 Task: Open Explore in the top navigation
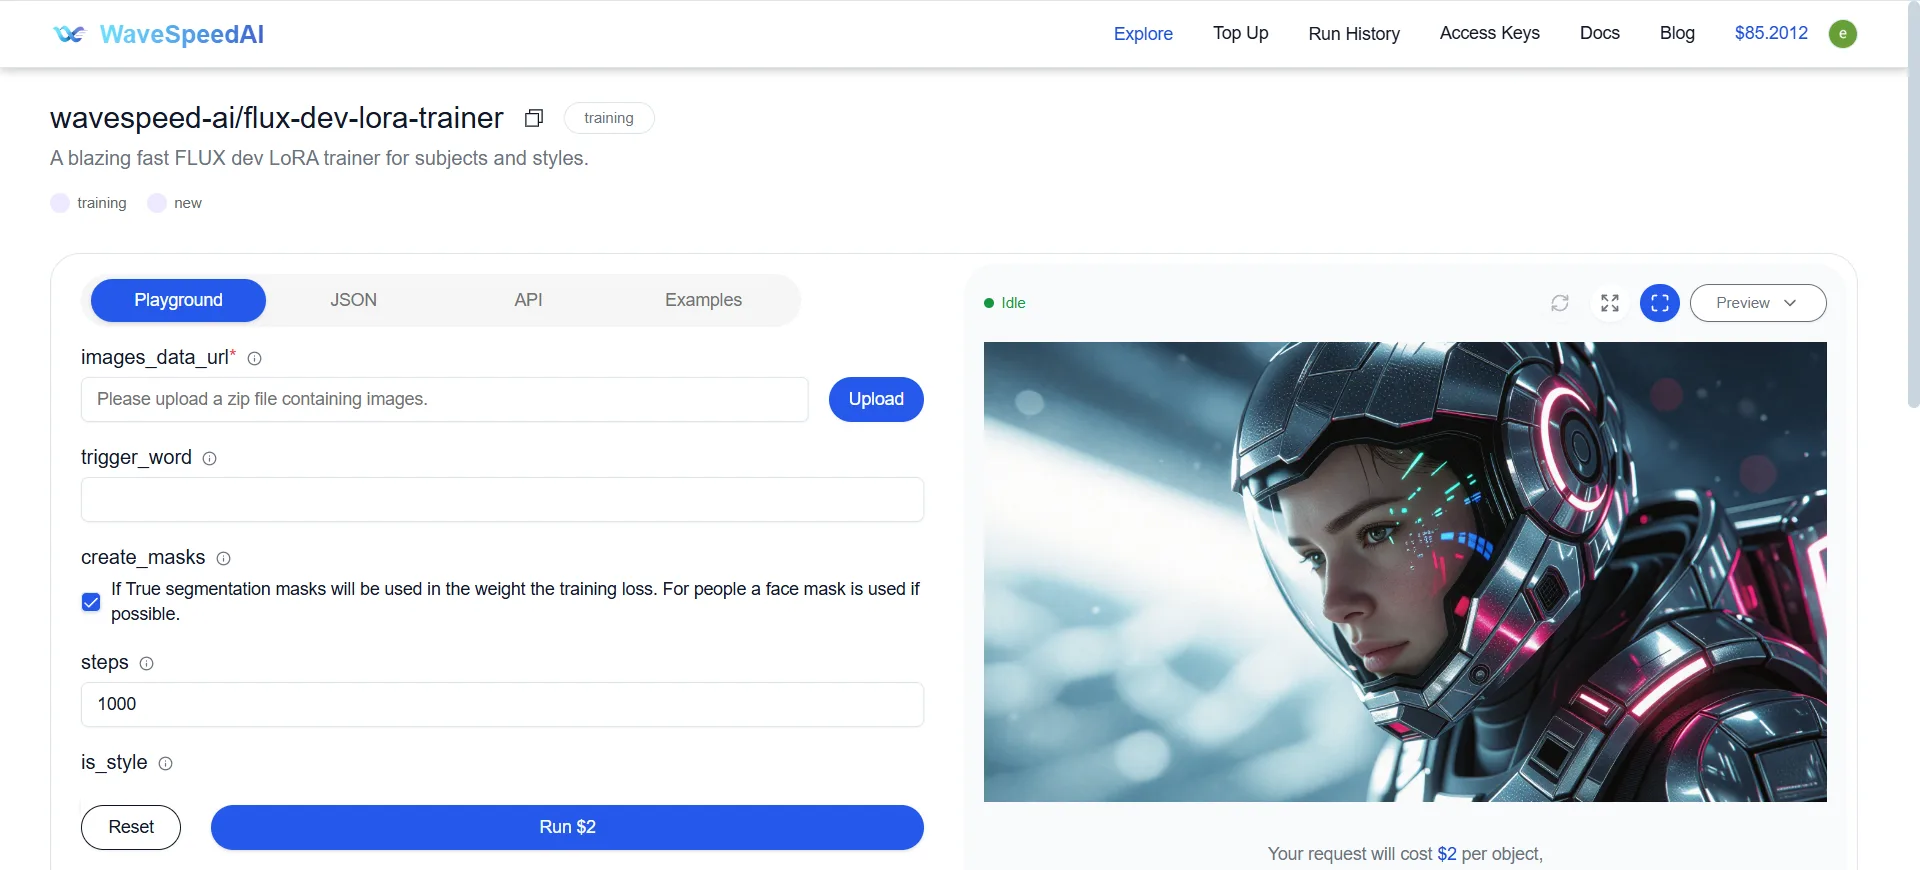pos(1143,34)
